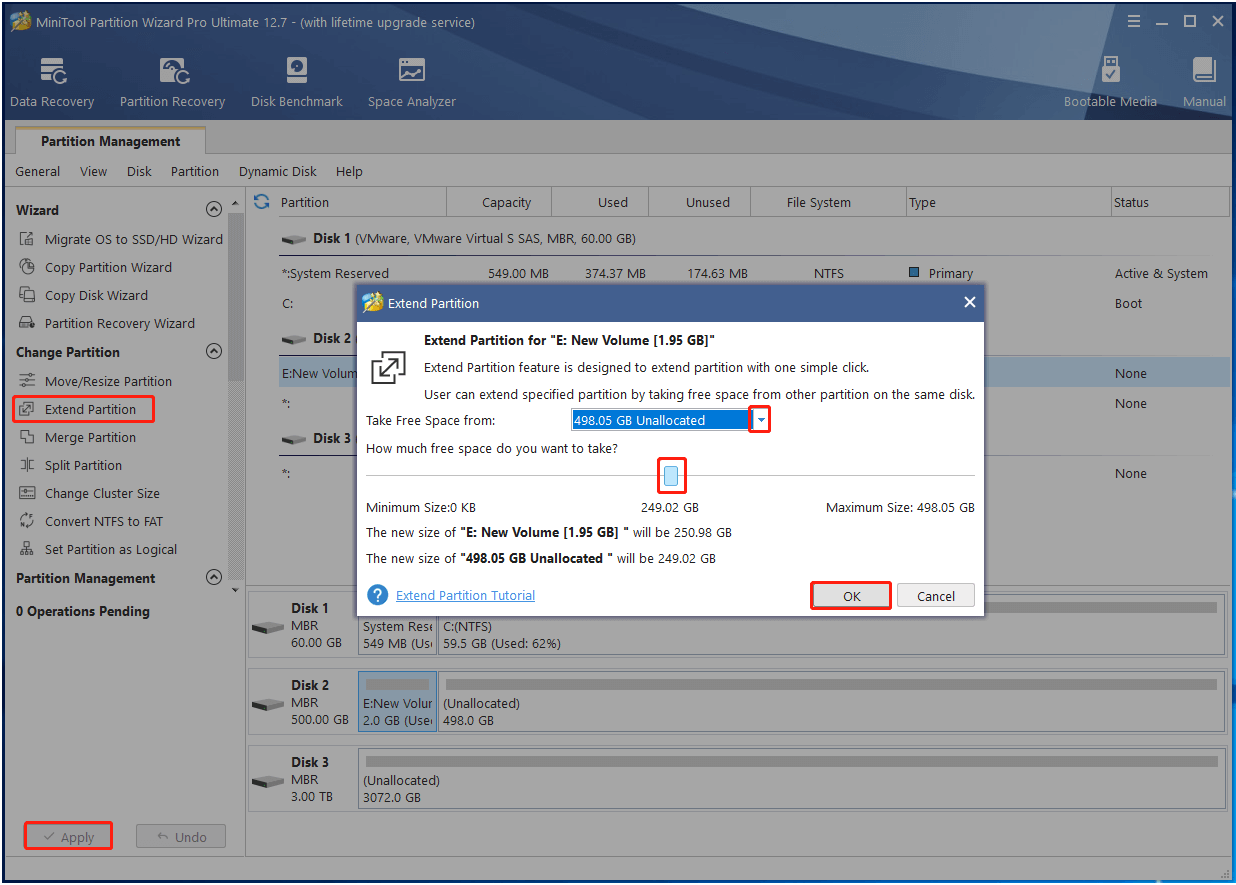The image size is (1236, 885).
Task: Open the Extend Partition Tutorial link
Action: point(465,595)
